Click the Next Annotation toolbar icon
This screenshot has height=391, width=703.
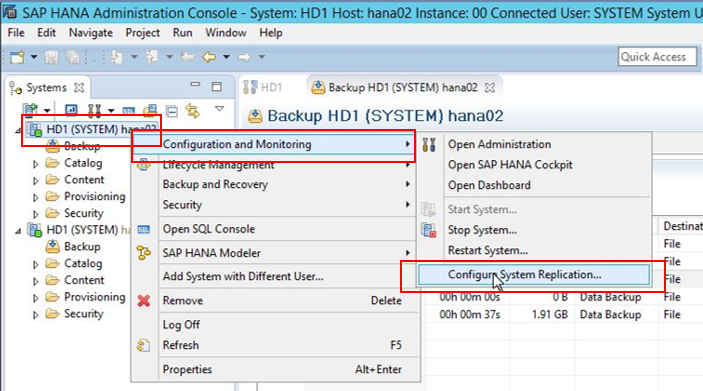(x=117, y=57)
